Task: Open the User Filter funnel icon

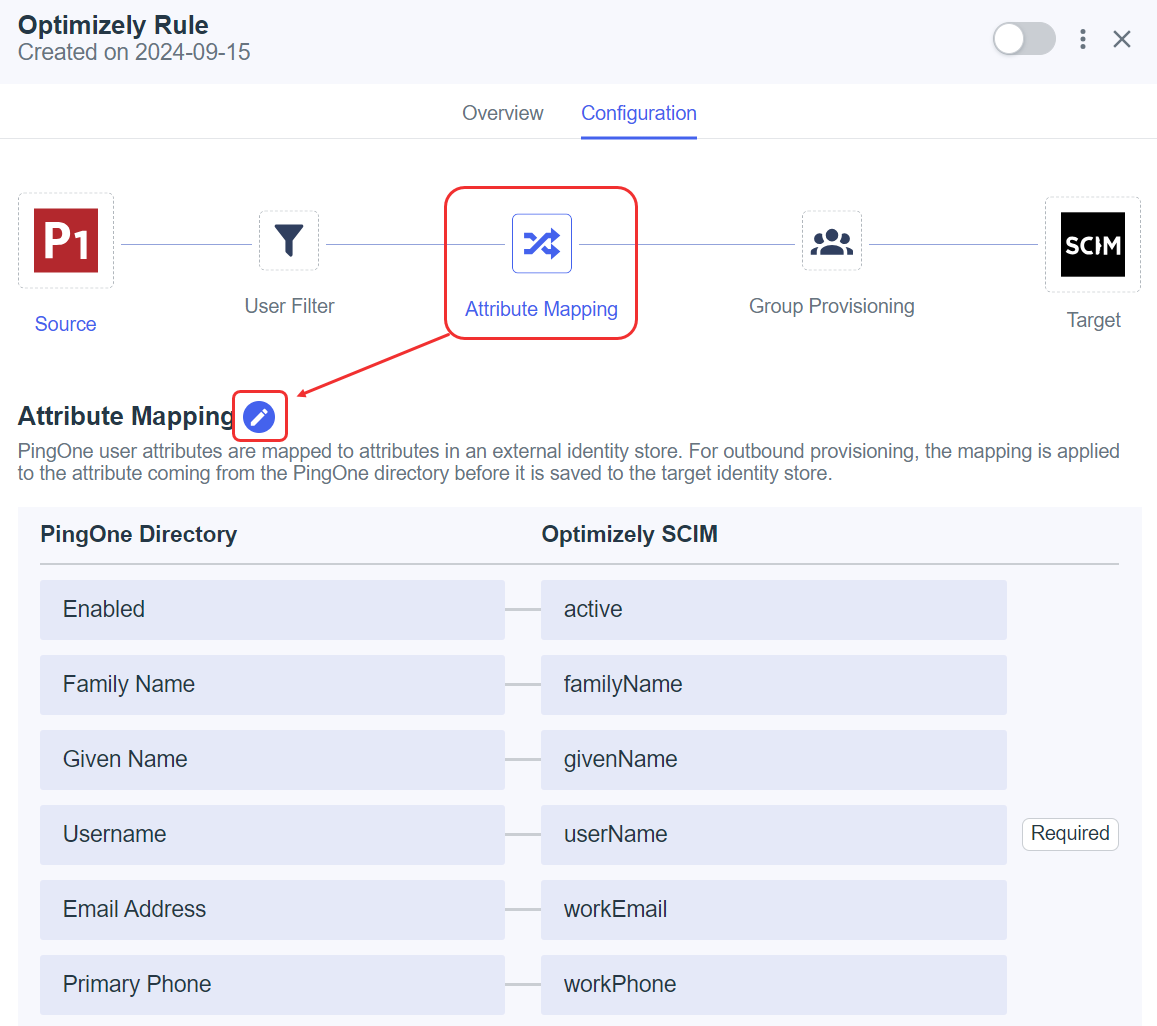Action: coord(289,241)
